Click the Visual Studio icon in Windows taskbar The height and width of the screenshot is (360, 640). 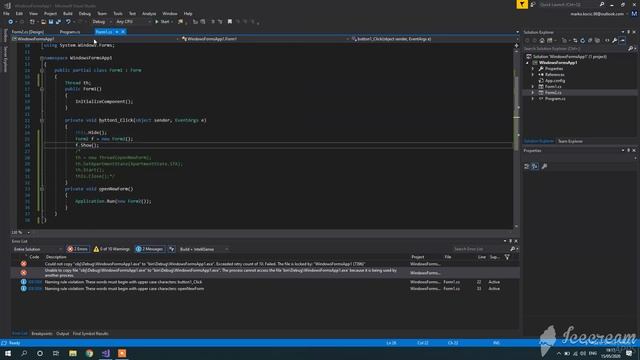click(x=105, y=353)
